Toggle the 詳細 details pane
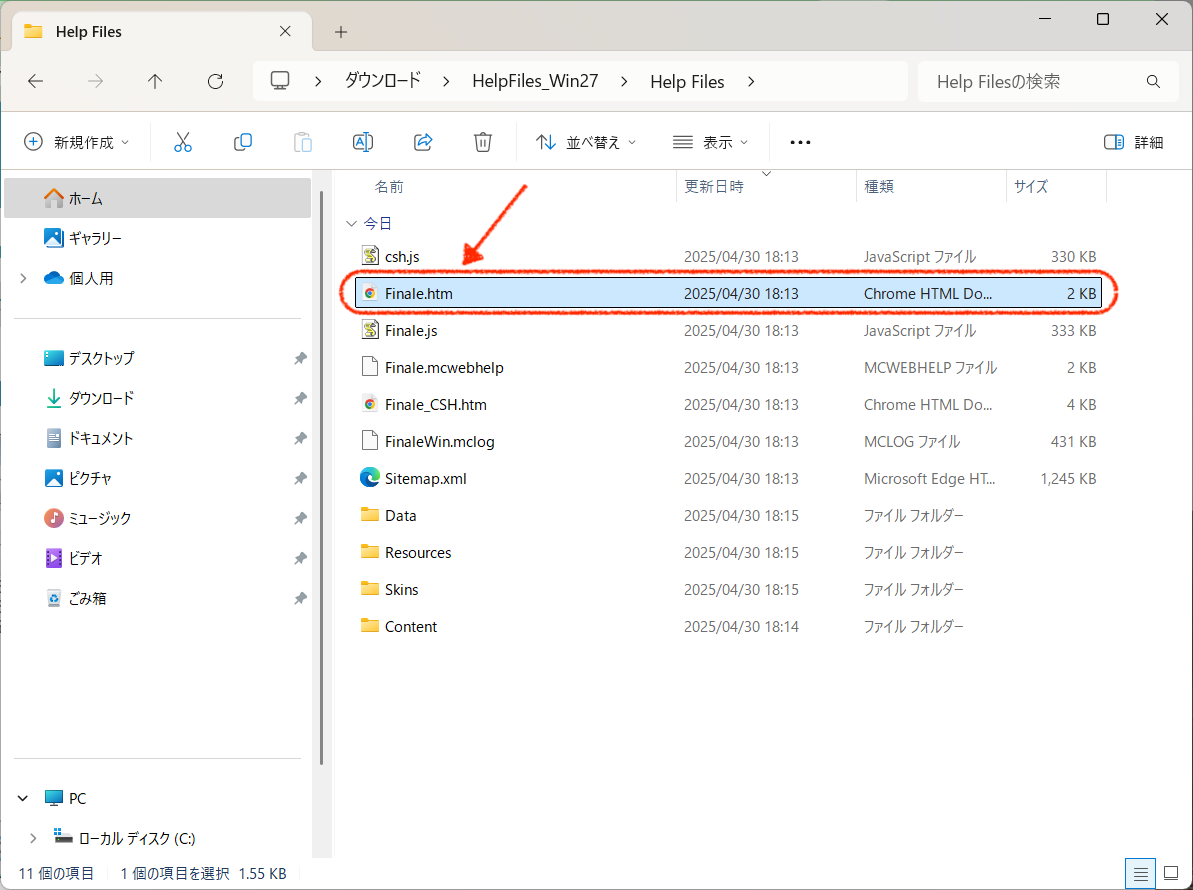This screenshot has width=1193, height=890. click(x=1134, y=142)
